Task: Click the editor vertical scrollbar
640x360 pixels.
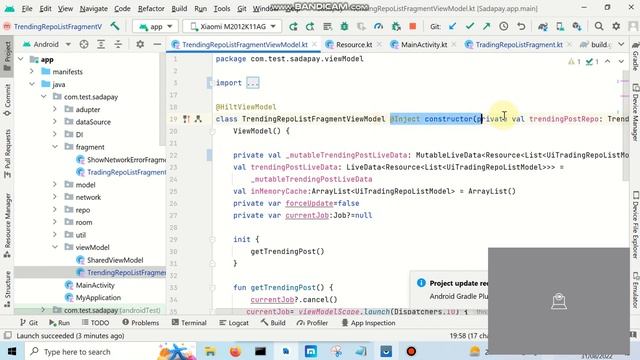Action: (x=625, y=126)
